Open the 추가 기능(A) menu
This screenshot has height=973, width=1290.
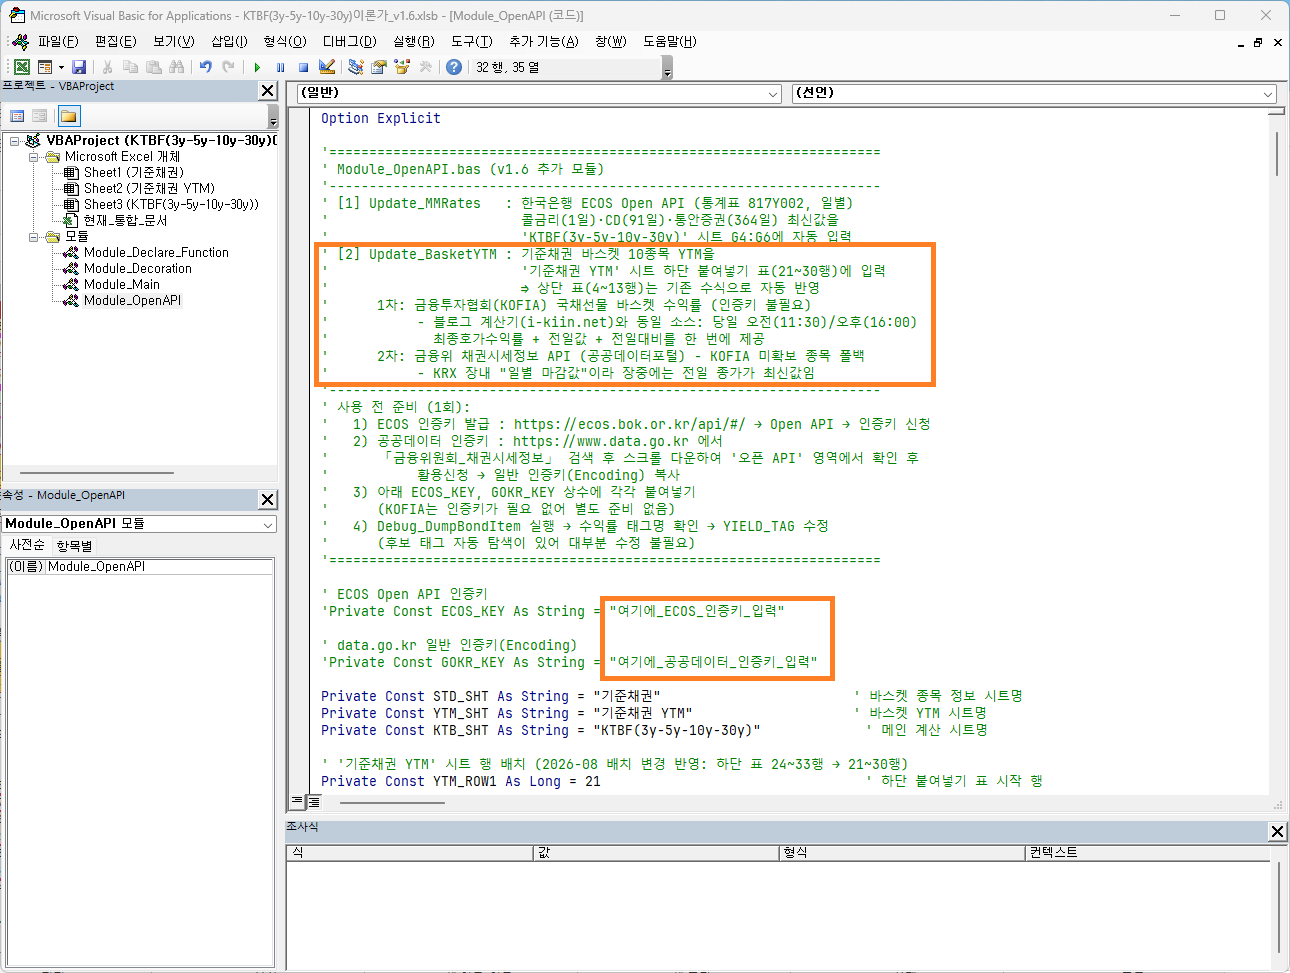click(543, 41)
